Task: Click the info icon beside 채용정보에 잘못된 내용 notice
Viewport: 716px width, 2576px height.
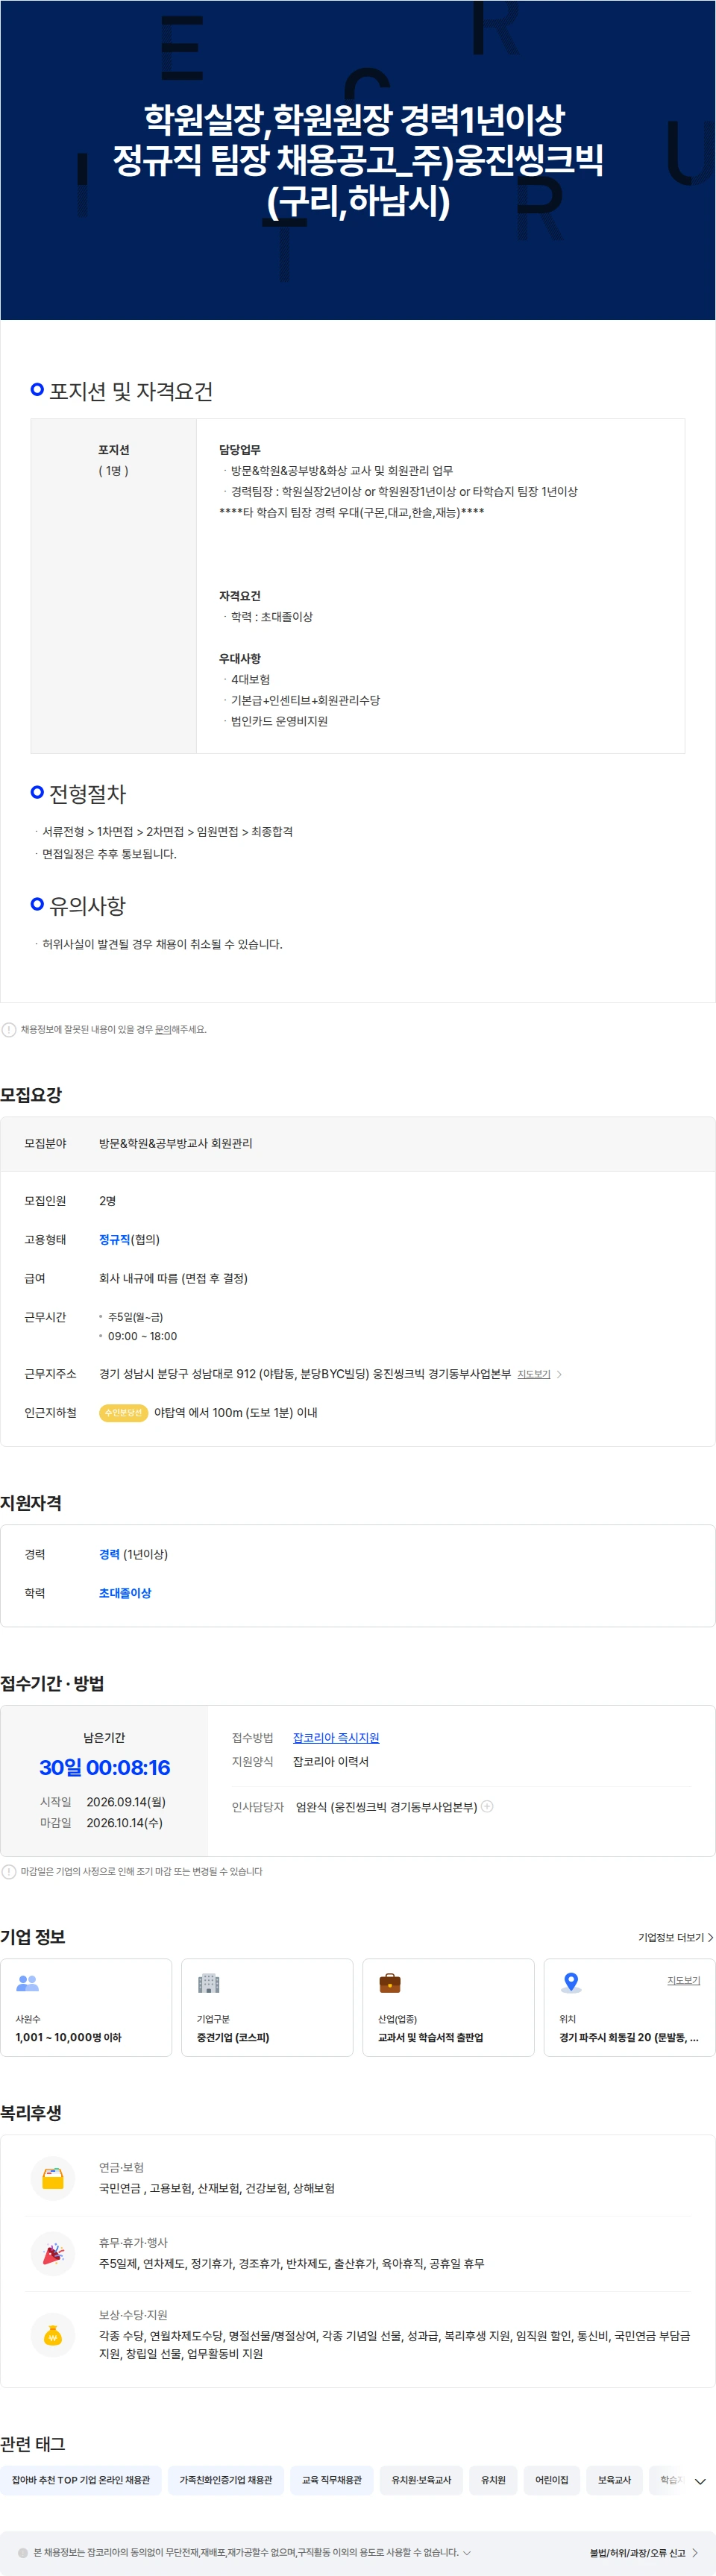Action: [x=9, y=1029]
